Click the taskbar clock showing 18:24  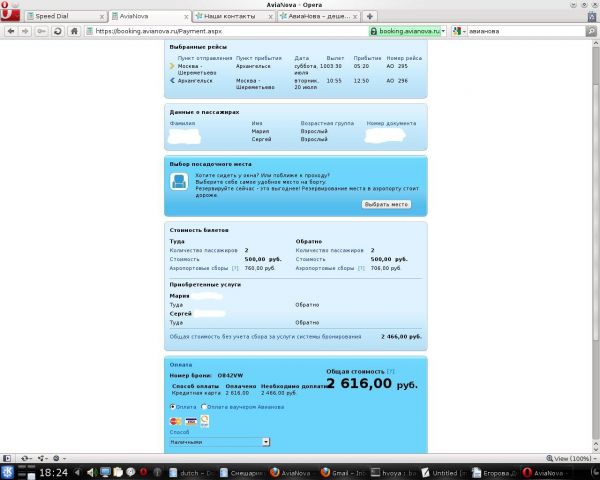tap(54, 473)
